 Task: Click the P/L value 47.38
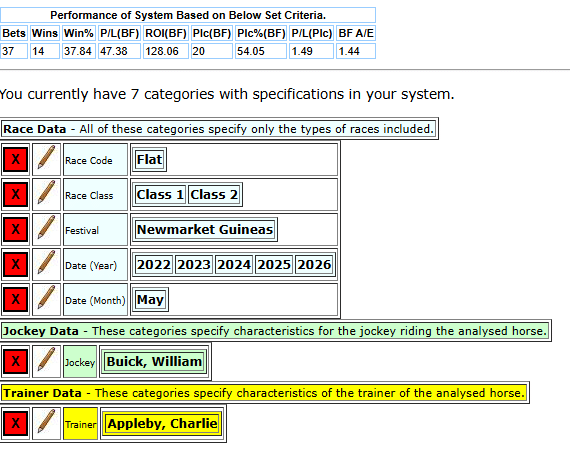point(119,51)
